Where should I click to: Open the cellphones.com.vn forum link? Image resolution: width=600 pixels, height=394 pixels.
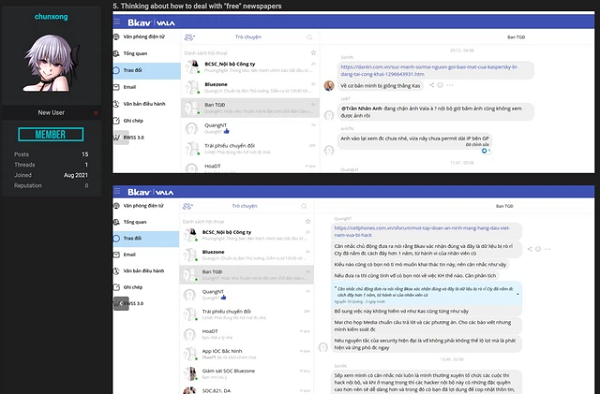[x=422, y=231]
